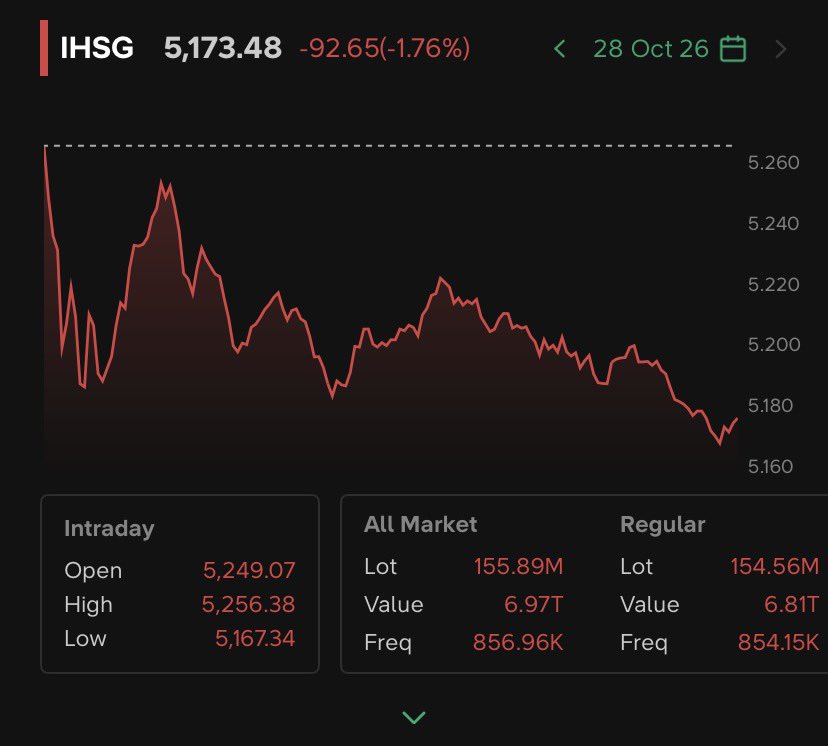
Task: Click the All Market heading
Action: (x=420, y=525)
